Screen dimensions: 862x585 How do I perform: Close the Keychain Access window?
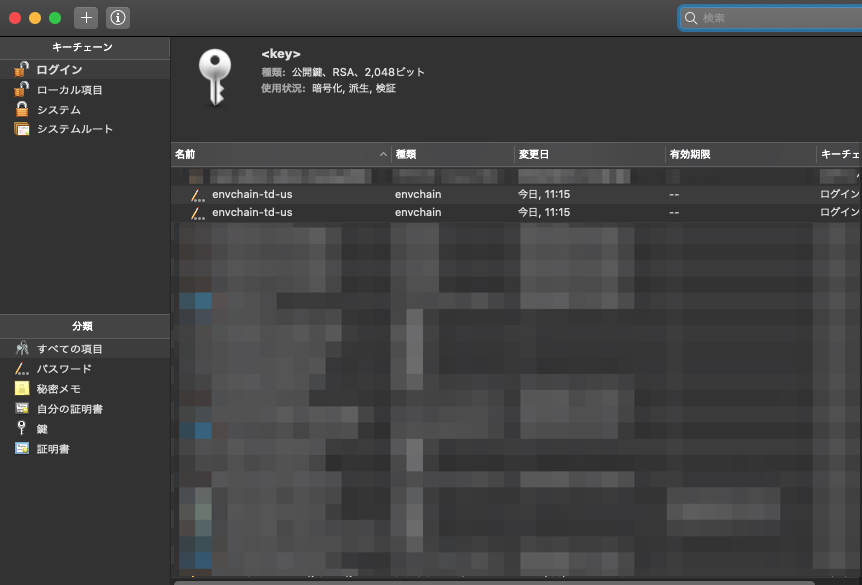pos(15,18)
